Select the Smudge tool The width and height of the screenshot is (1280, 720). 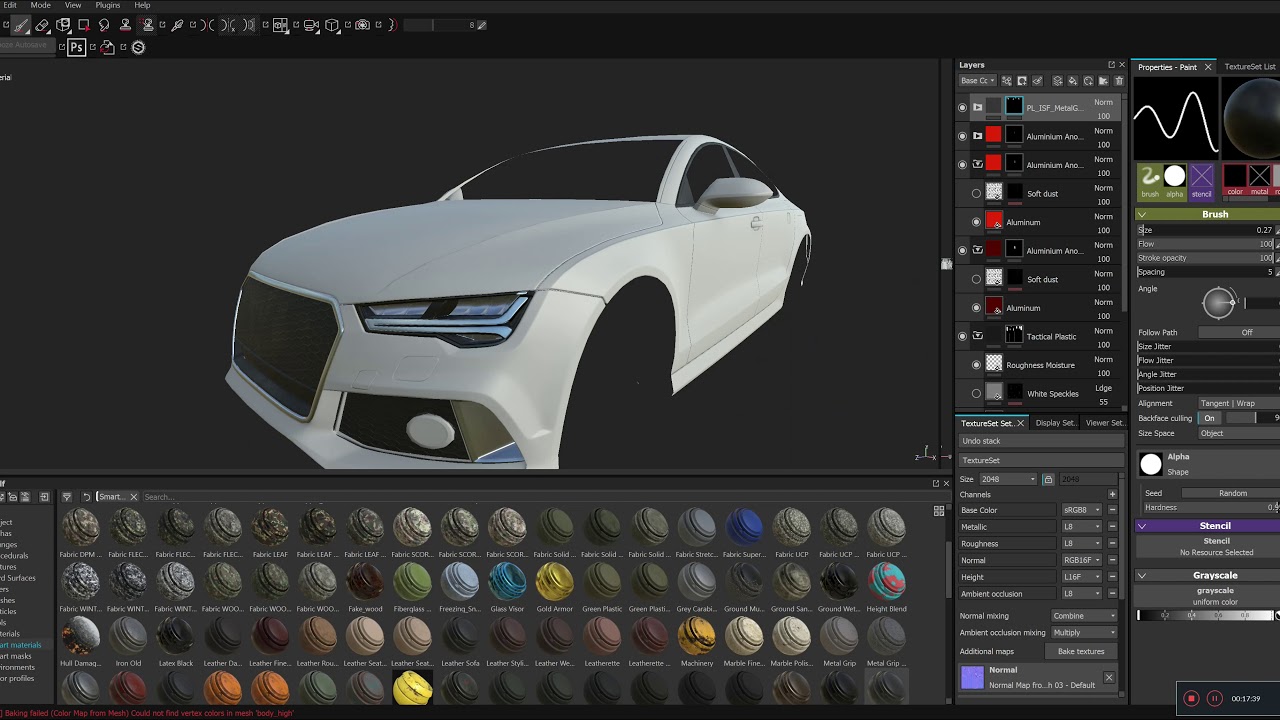[x=104, y=25]
